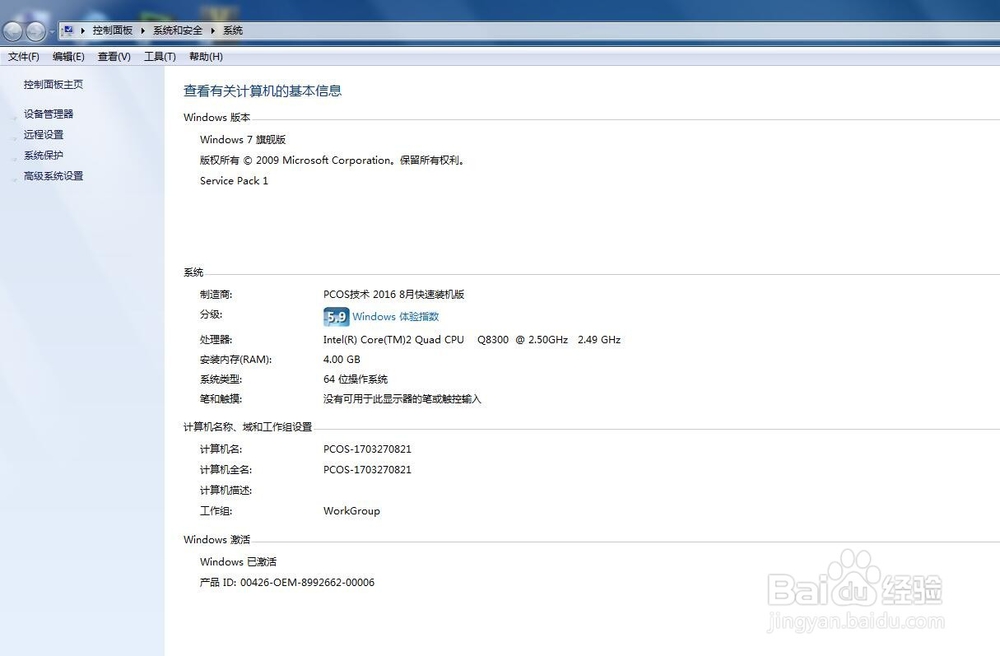The height and width of the screenshot is (656, 1000).
Task: Open the 编辑(E) menu
Action: coord(68,57)
